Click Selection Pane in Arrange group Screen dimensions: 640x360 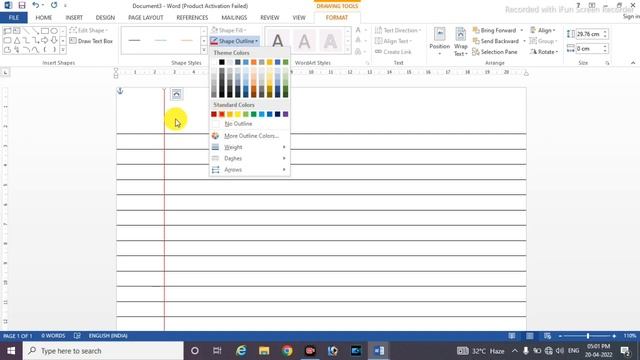[495, 52]
